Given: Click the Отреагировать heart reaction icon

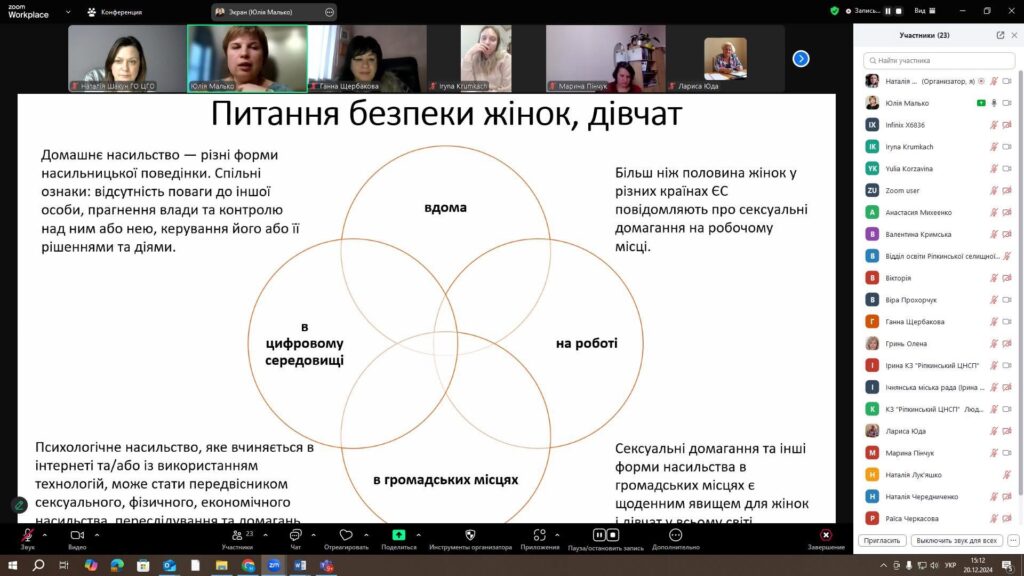Looking at the screenshot, I should point(346,536).
